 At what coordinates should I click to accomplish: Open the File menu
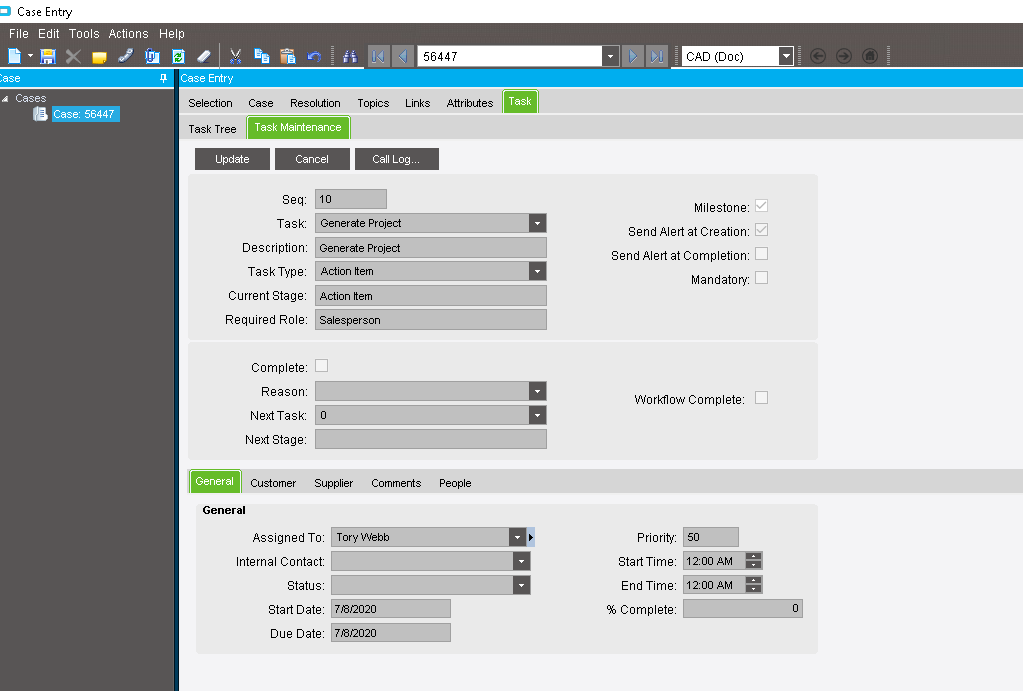point(18,33)
